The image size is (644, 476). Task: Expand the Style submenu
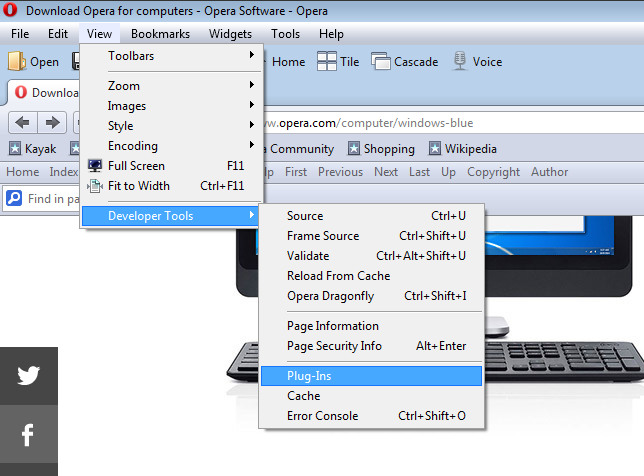[172, 126]
